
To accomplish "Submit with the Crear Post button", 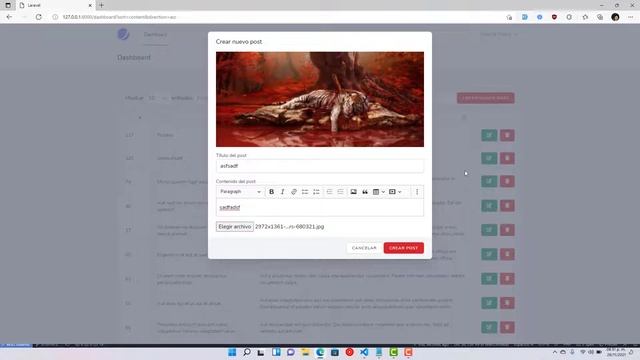I will (x=404, y=248).
